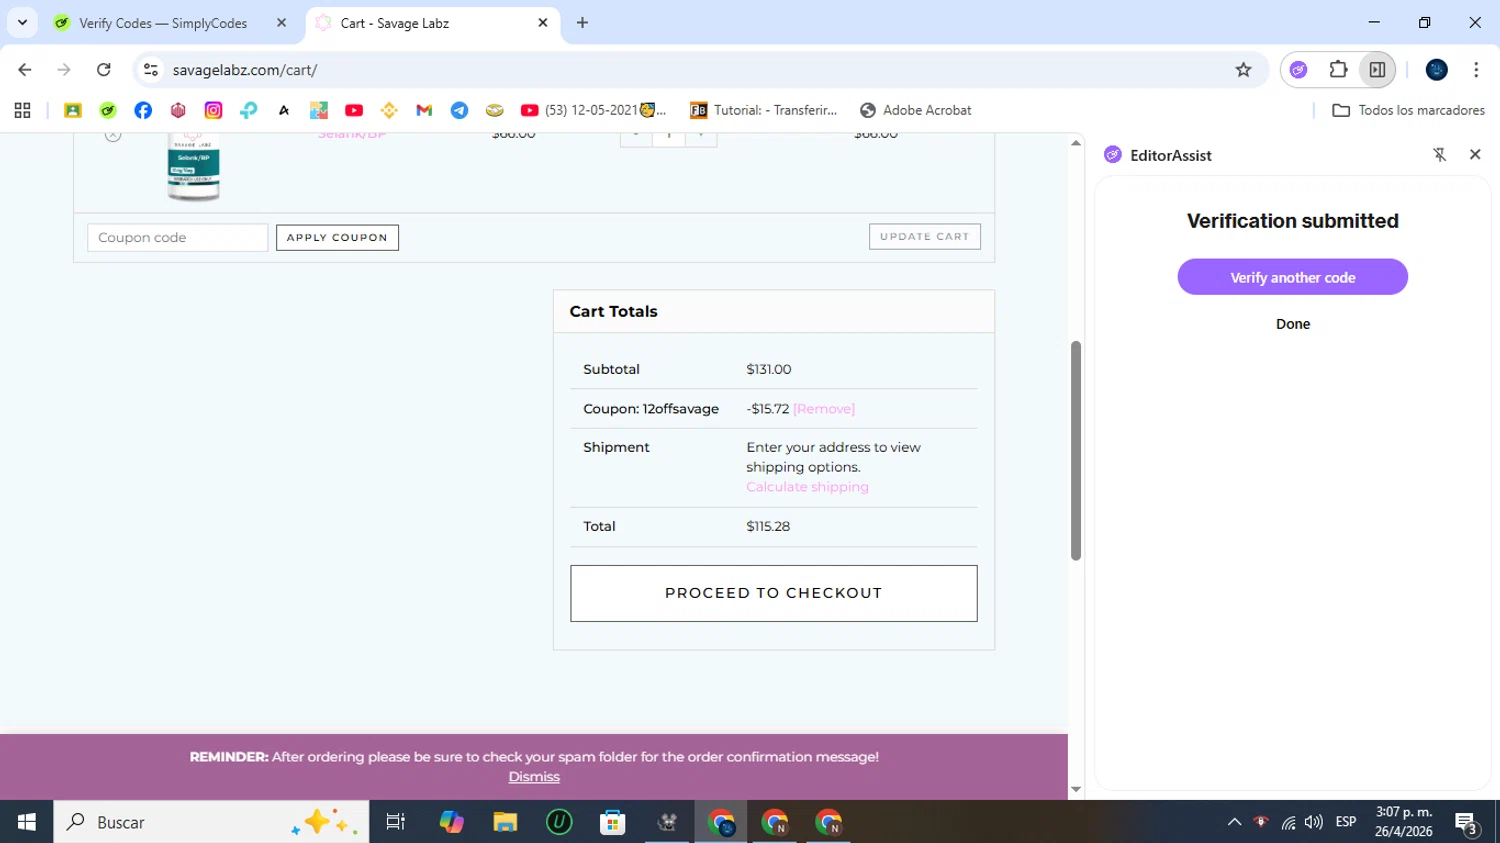The image size is (1500, 843).
Task: Click the address bar URL
Action: [x=245, y=70]
